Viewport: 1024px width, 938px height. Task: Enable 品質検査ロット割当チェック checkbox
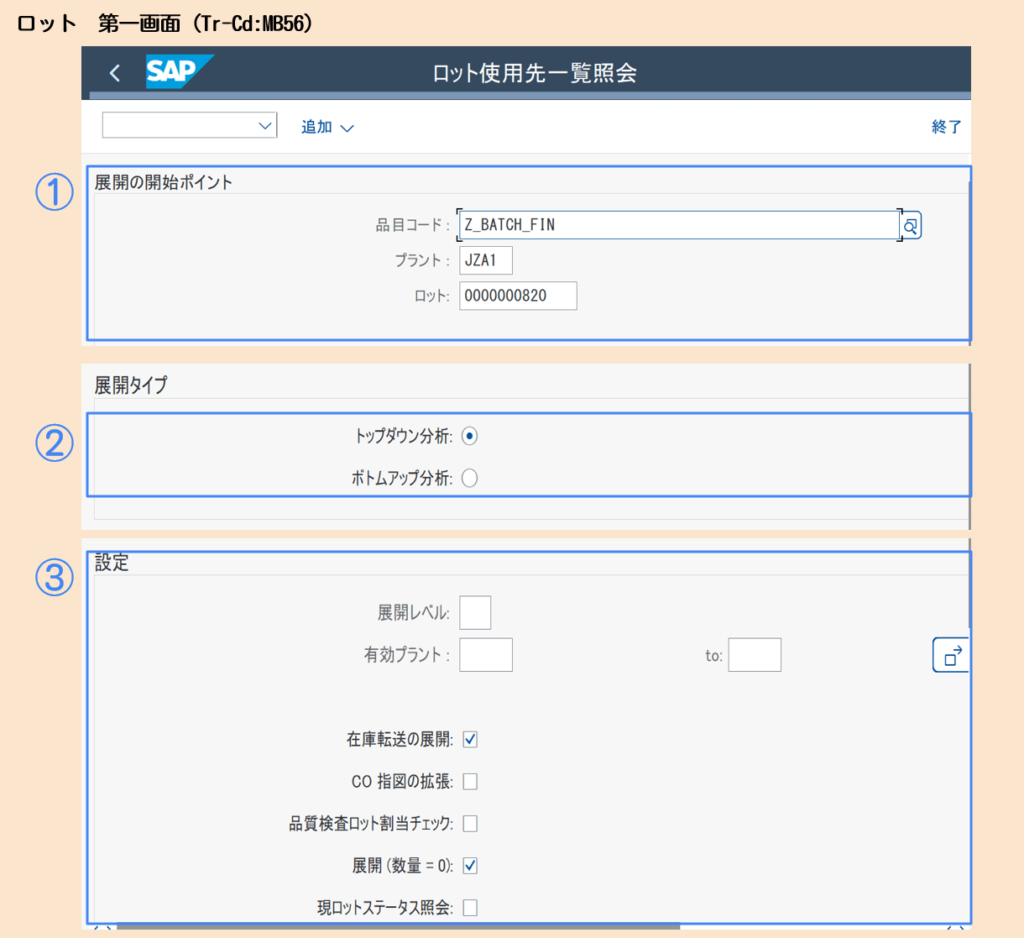(470, 824)
